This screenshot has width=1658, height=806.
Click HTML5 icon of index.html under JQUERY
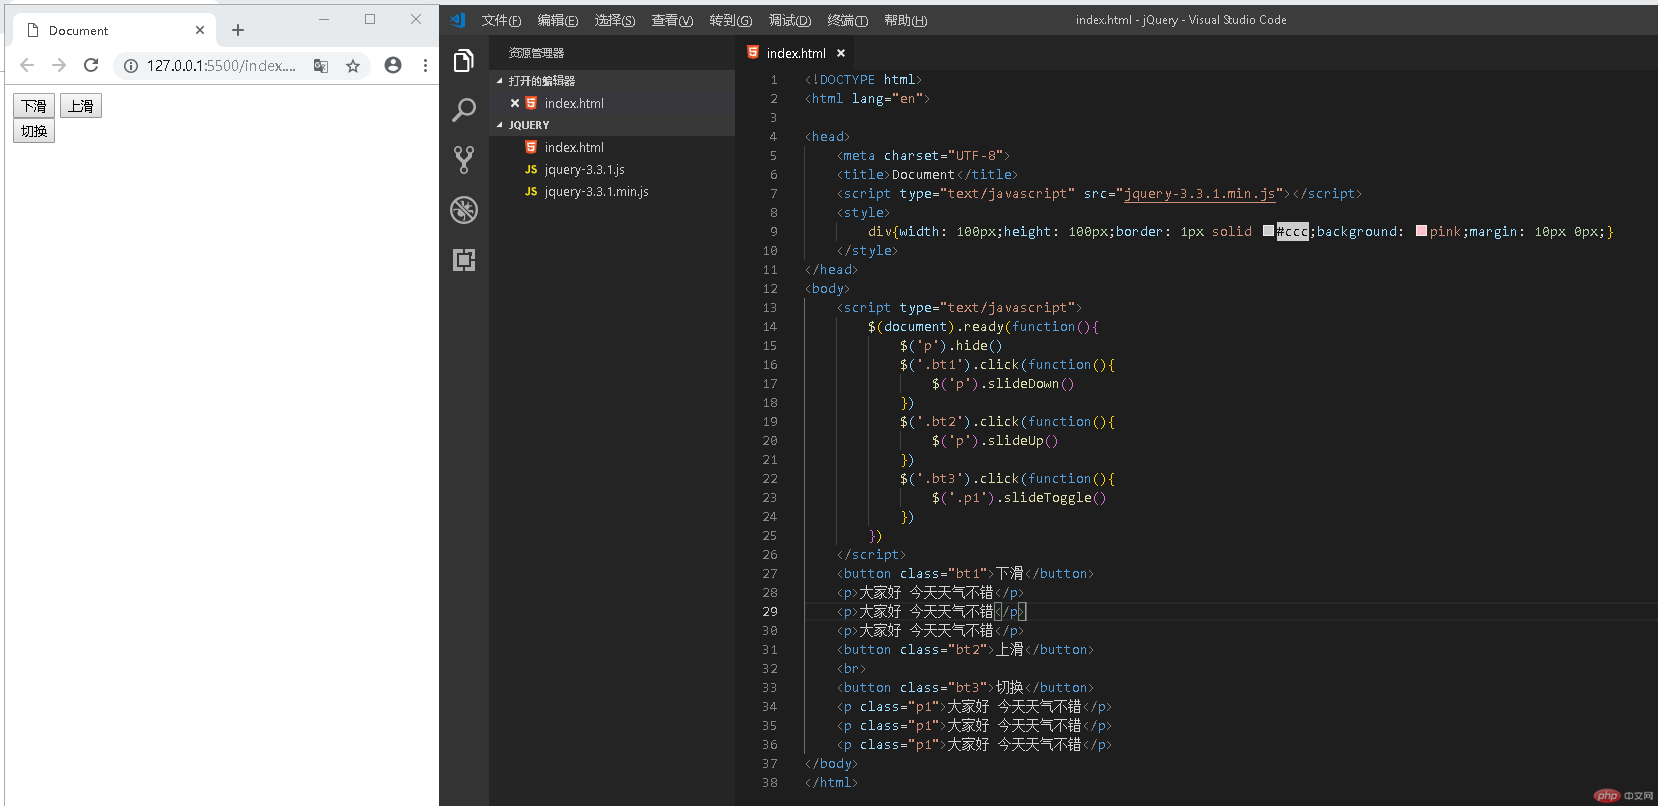click(531, 147)
